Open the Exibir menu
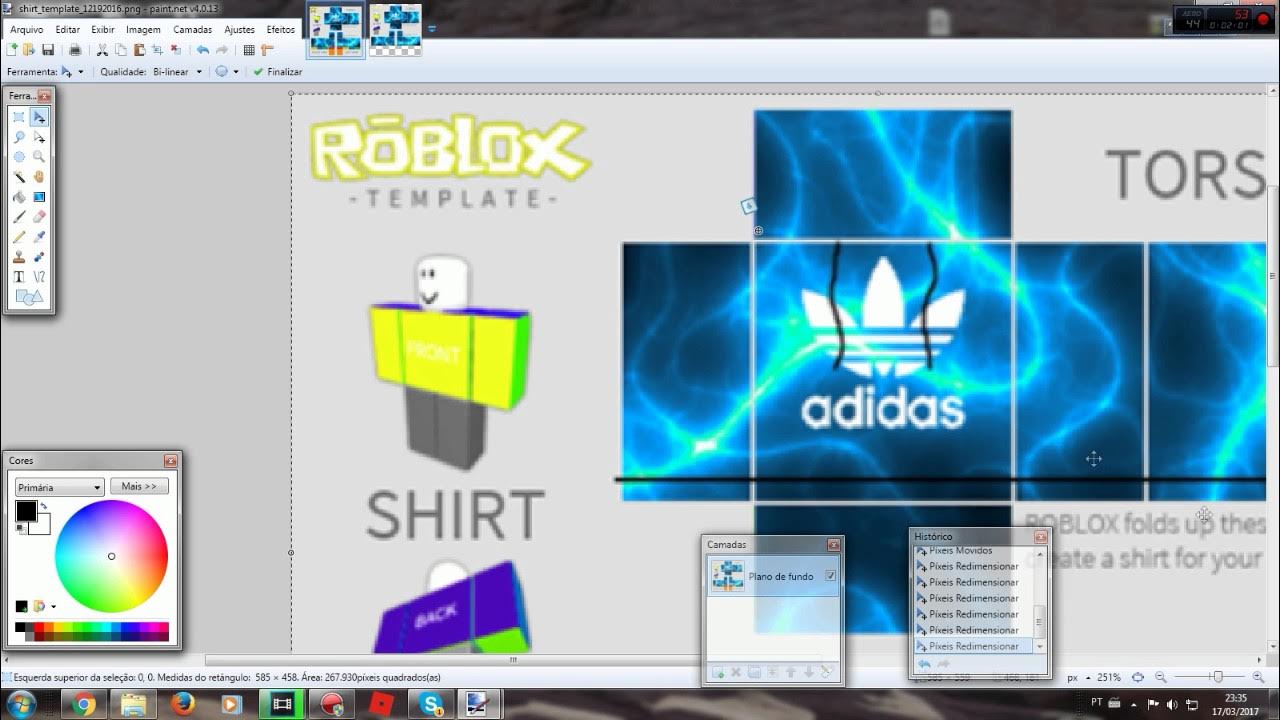 tap(103, 30)
